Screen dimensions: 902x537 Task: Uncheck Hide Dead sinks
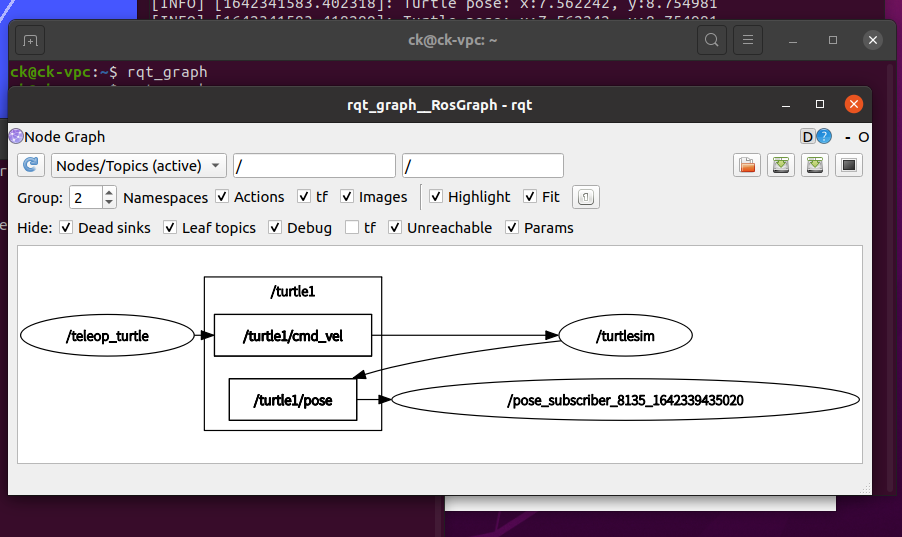[x=66, y=228]
